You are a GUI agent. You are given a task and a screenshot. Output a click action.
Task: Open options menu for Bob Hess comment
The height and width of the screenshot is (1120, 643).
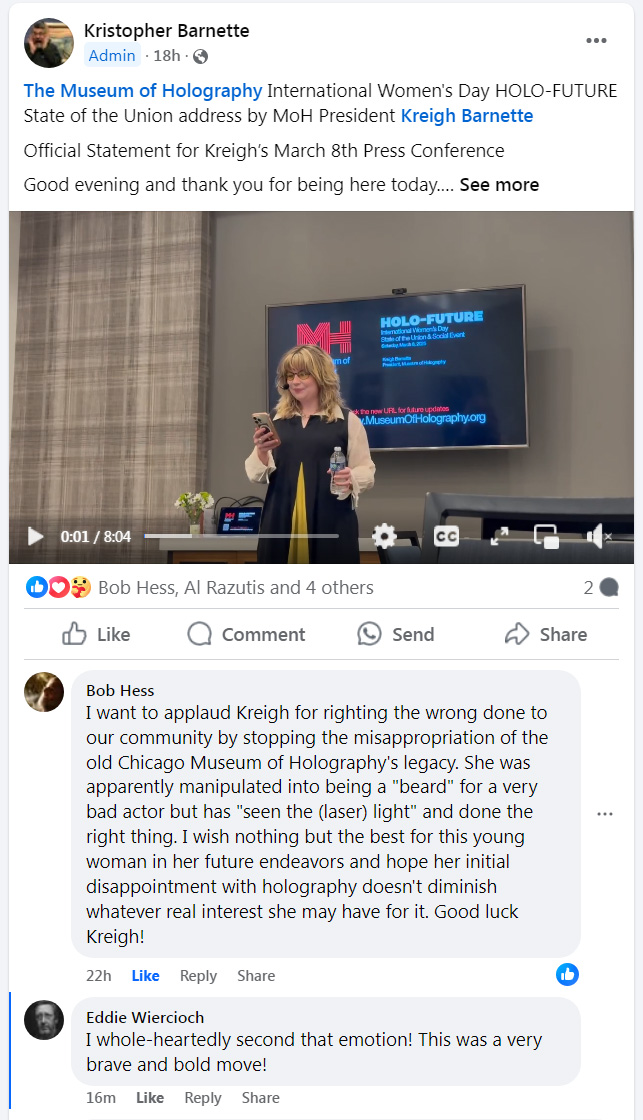pyautogui.click(x=604, y=814)
